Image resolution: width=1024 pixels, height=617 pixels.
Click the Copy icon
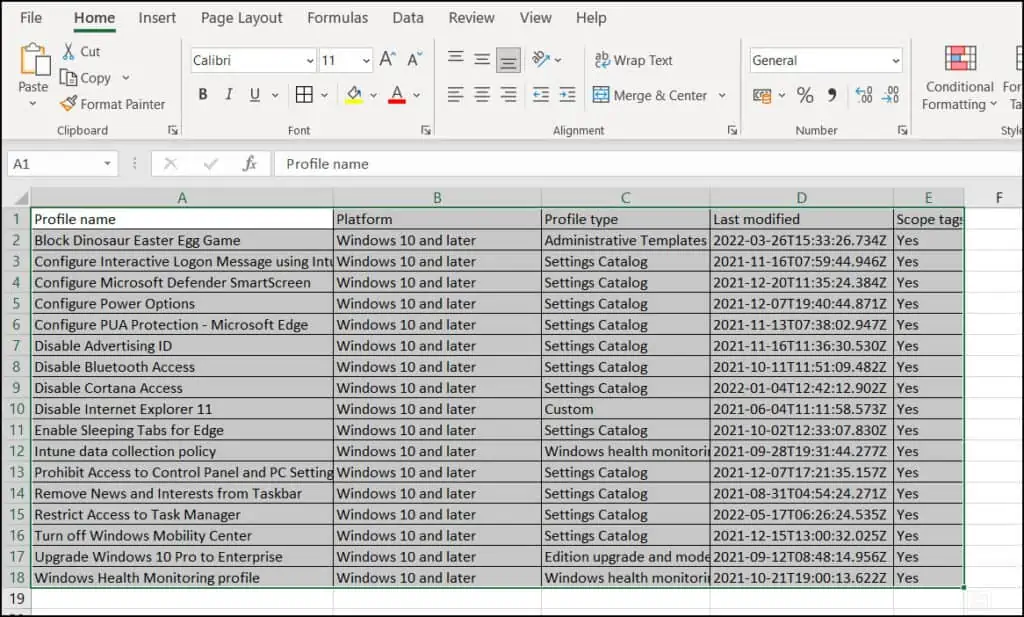(69, 78)
